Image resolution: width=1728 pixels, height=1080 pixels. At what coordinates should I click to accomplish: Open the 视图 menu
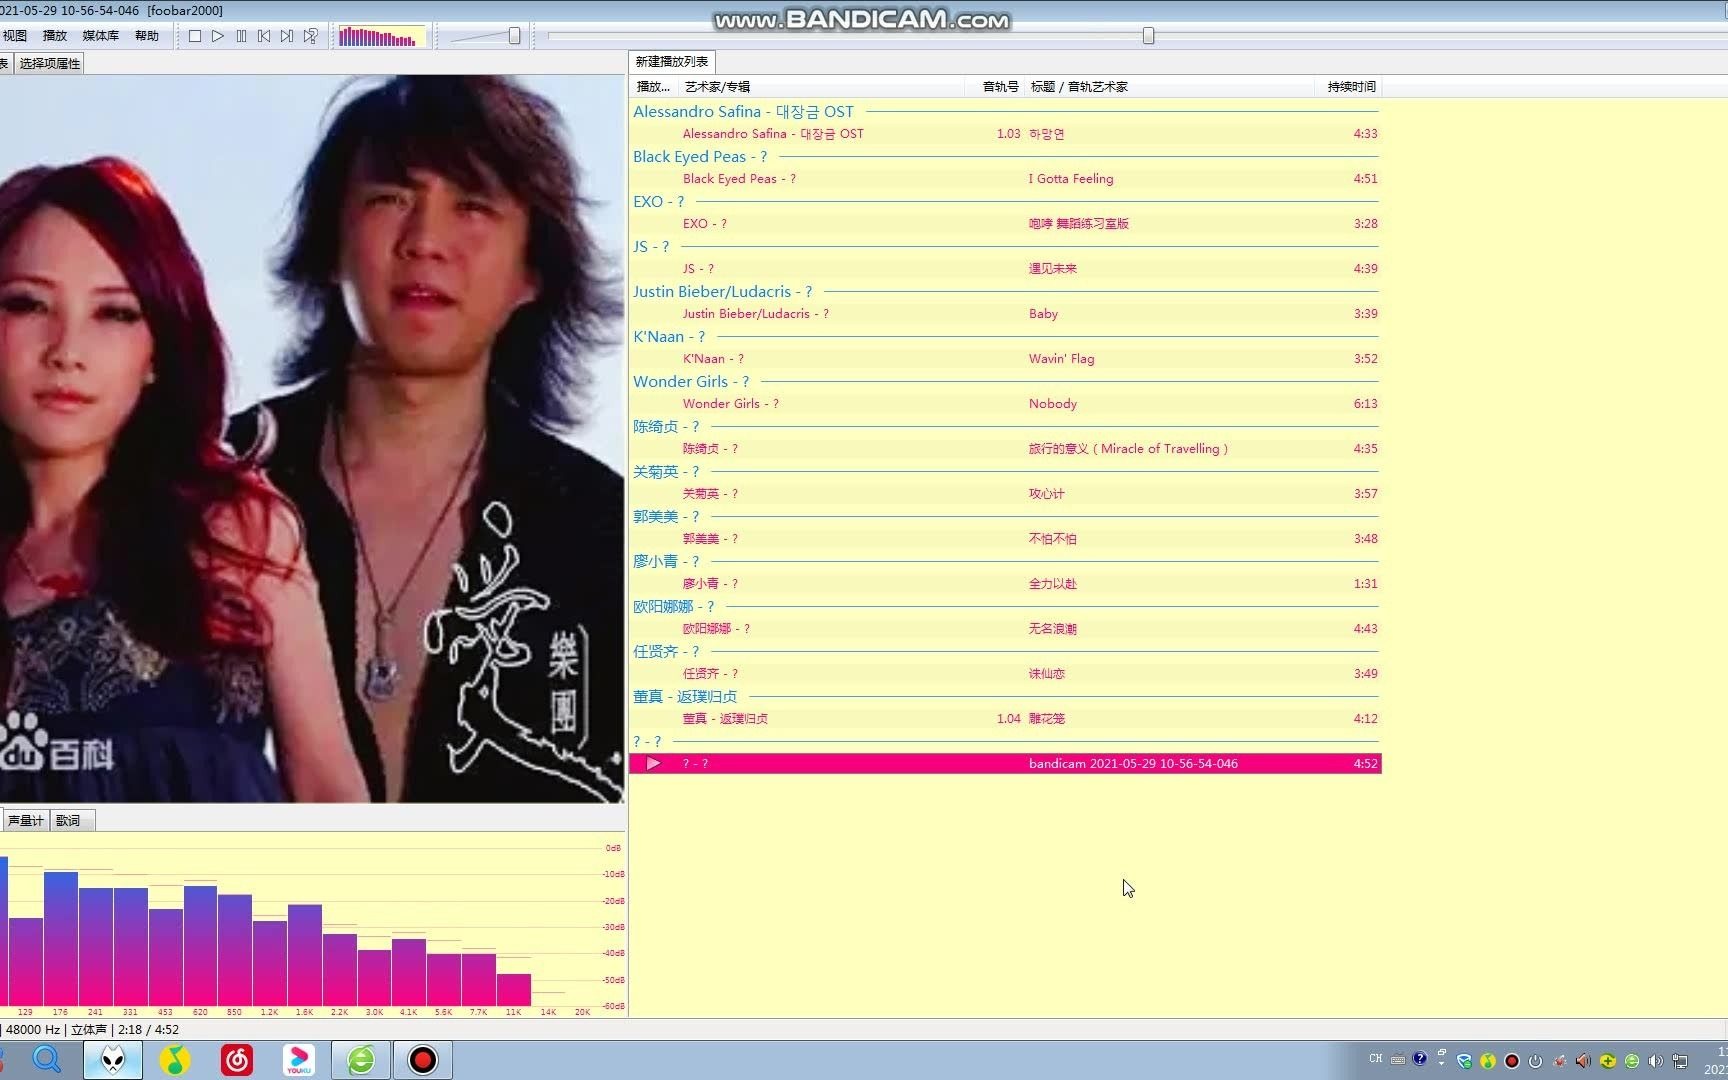15,36
